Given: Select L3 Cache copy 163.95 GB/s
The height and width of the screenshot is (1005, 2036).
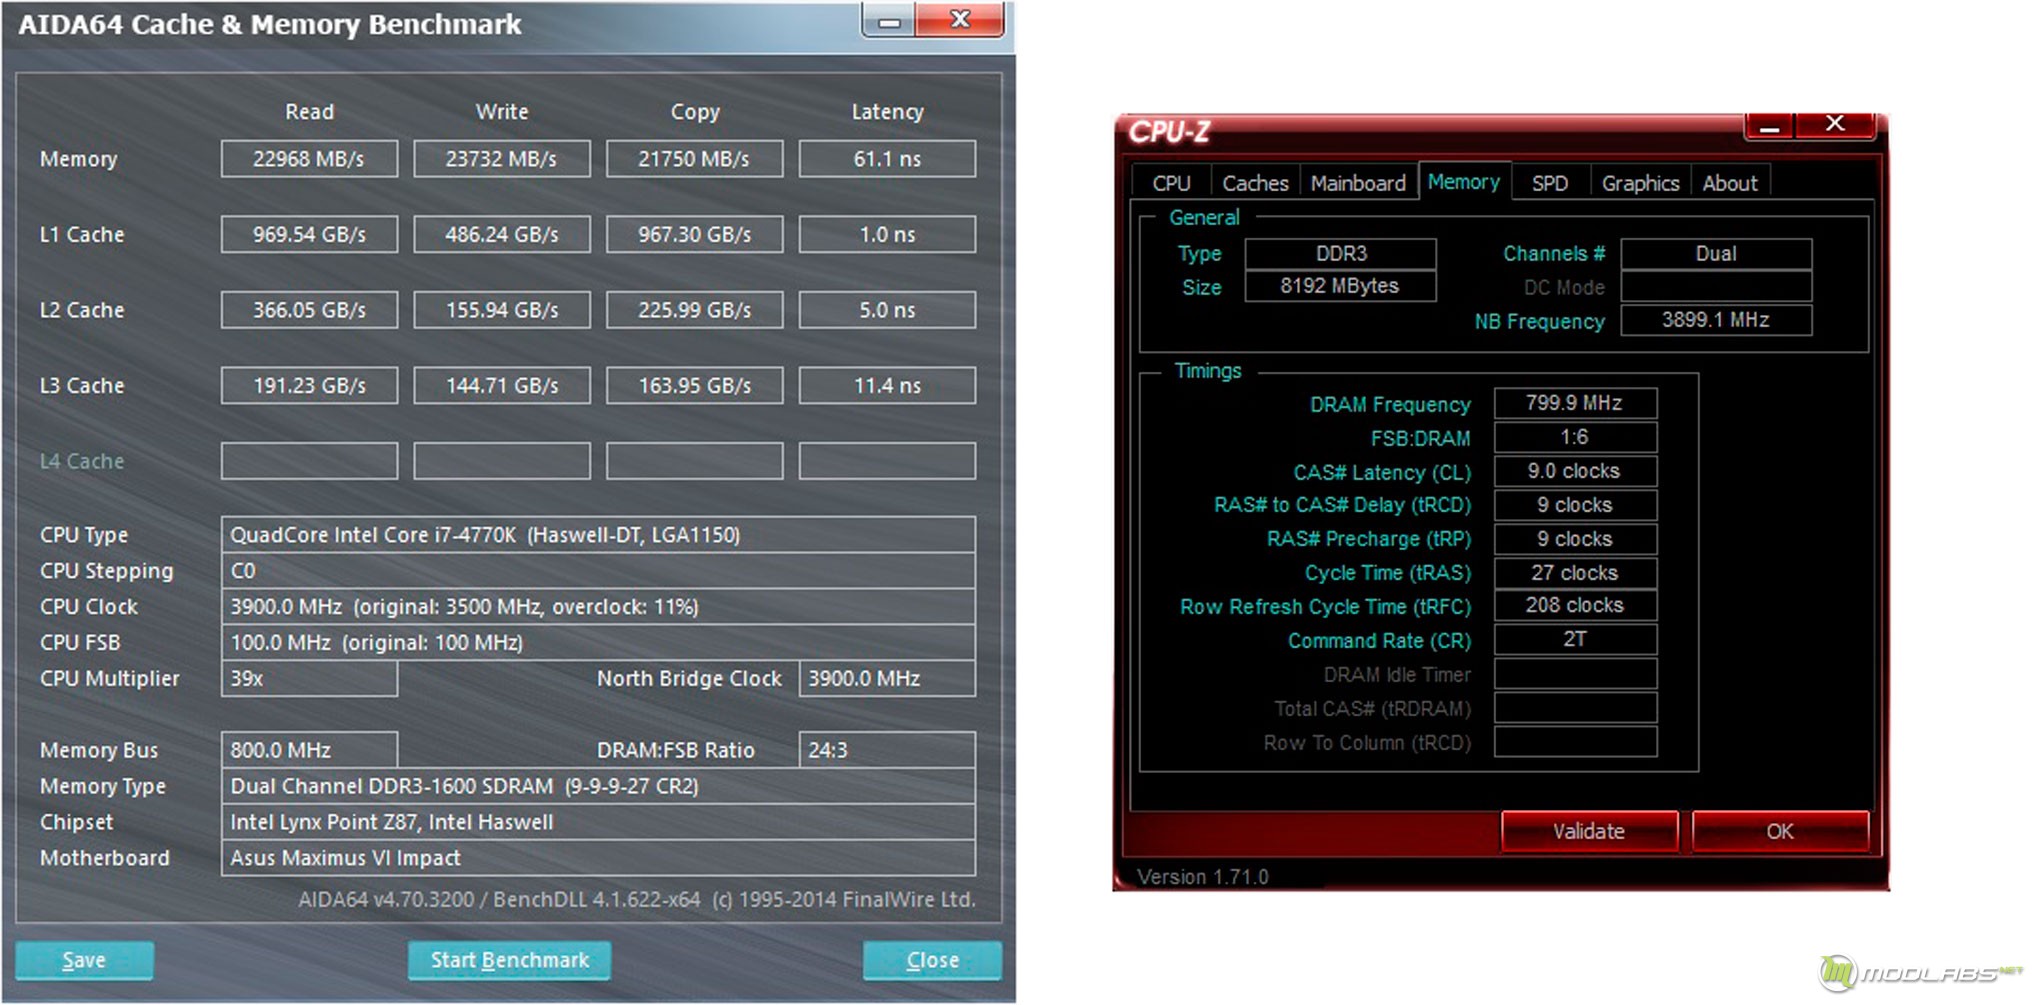Looking at the screenshot, I should click(695, 385).
